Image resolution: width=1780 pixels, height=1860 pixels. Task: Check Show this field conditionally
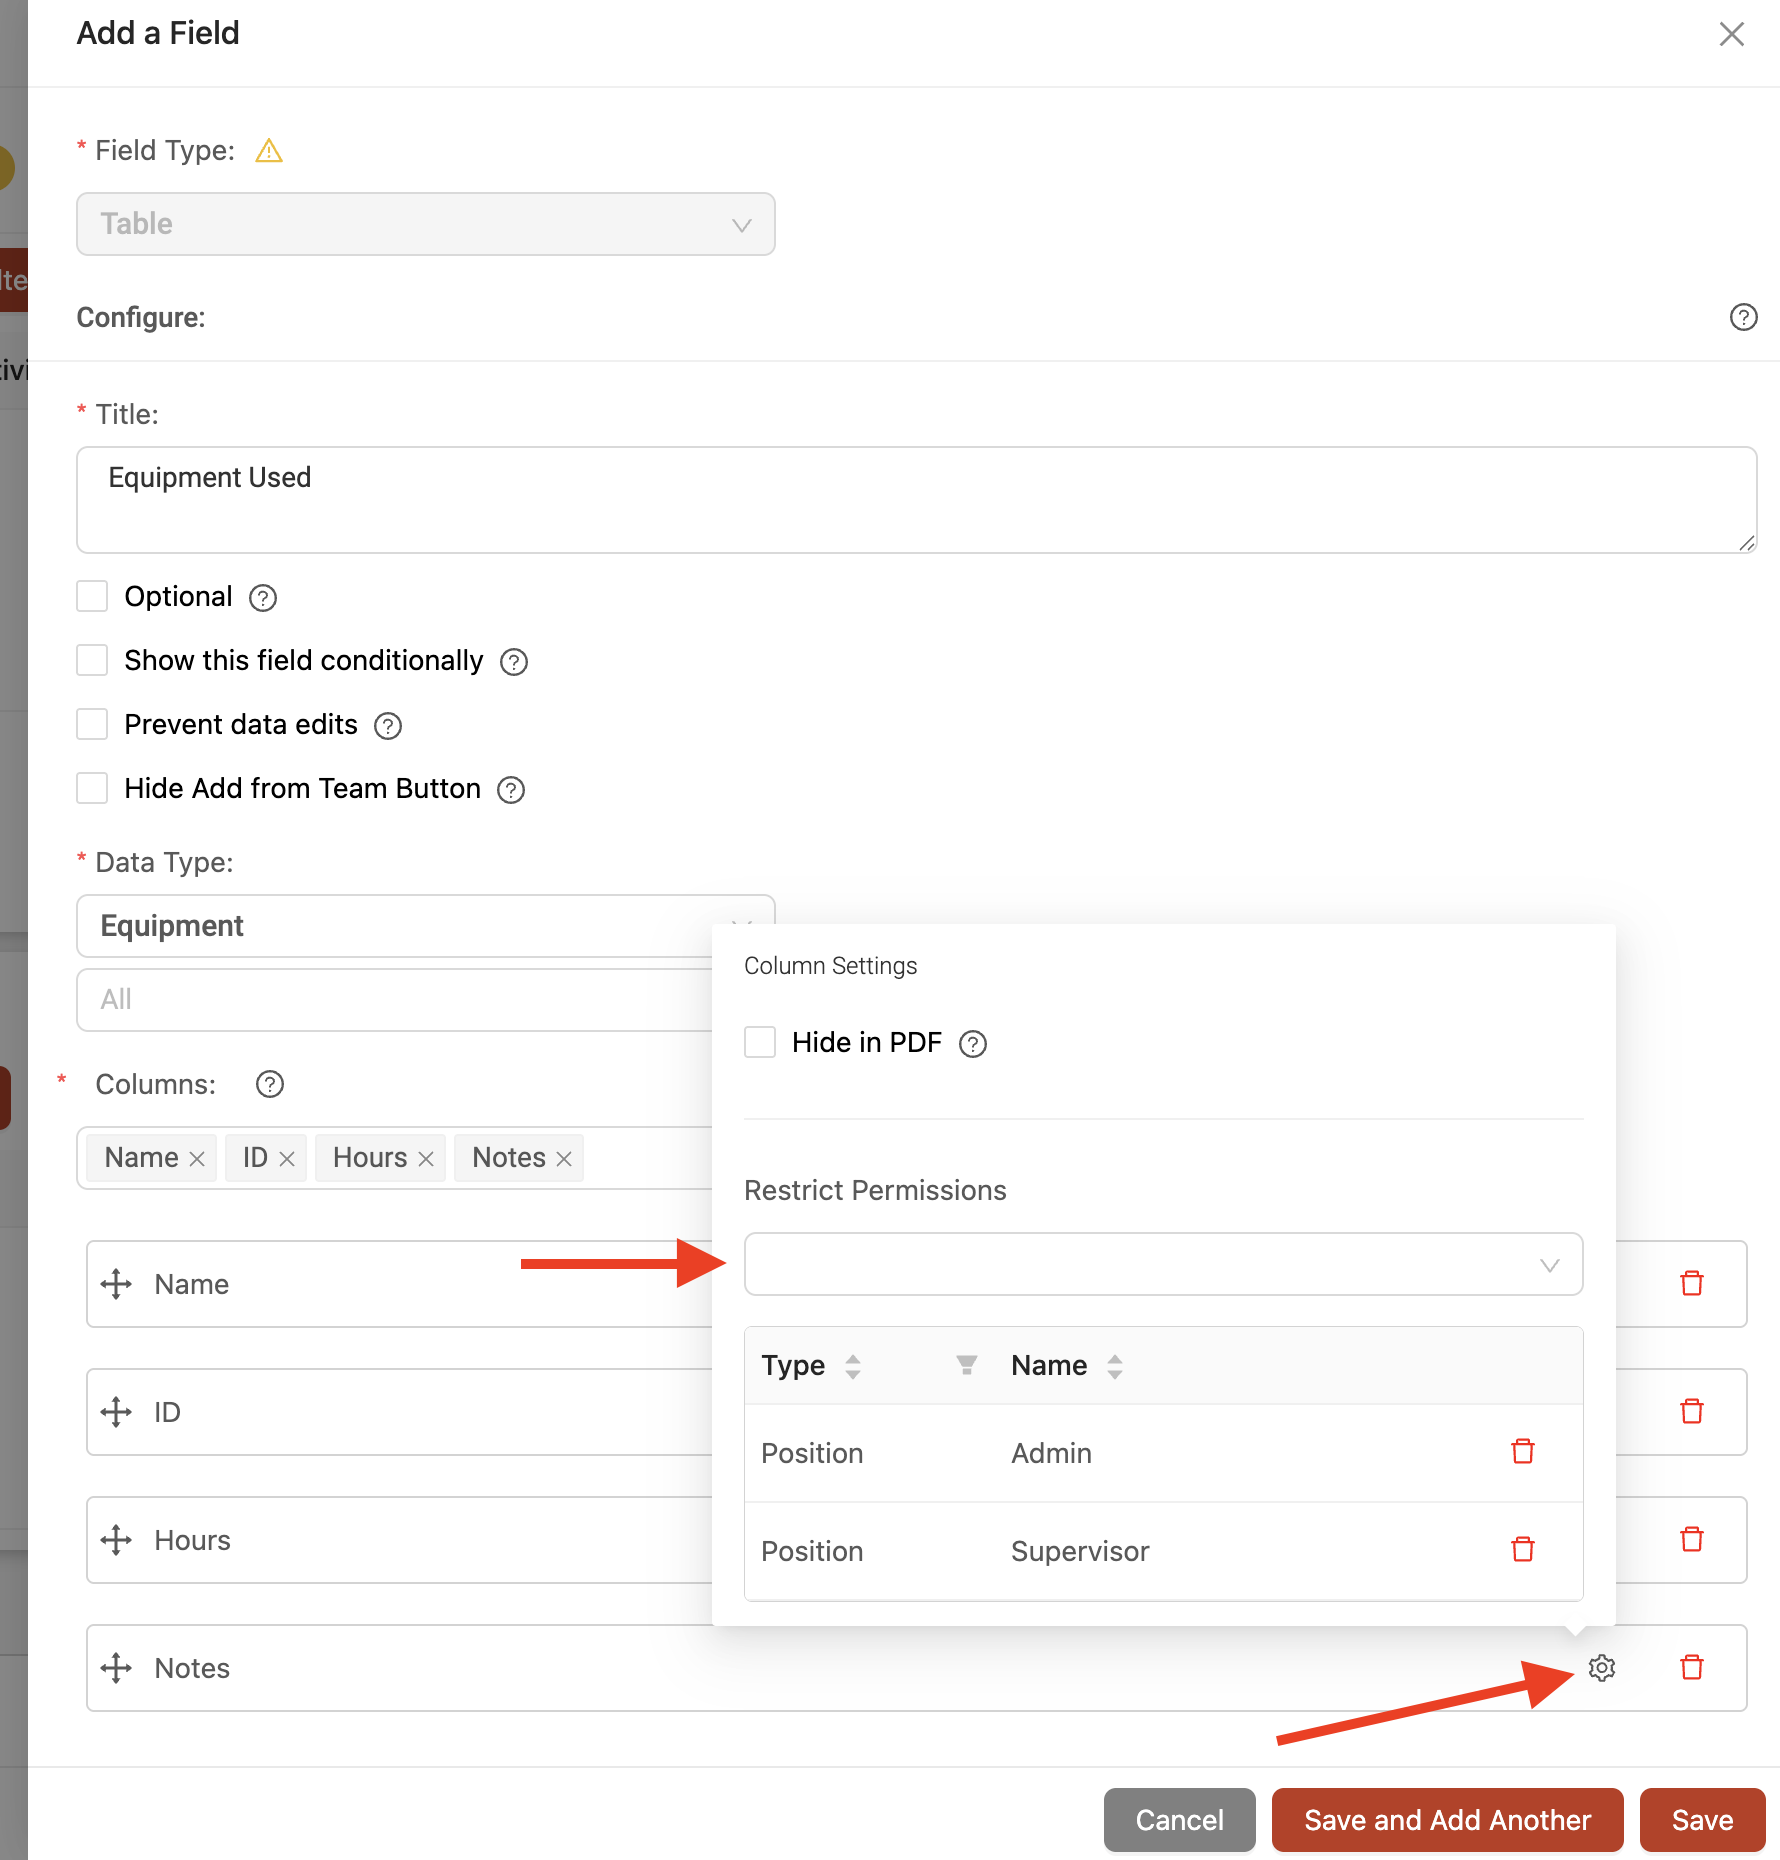click(x=92, y=660)
